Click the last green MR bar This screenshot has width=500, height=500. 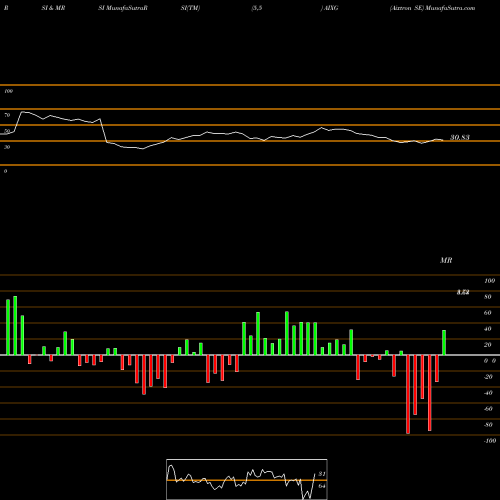(444, 343)
